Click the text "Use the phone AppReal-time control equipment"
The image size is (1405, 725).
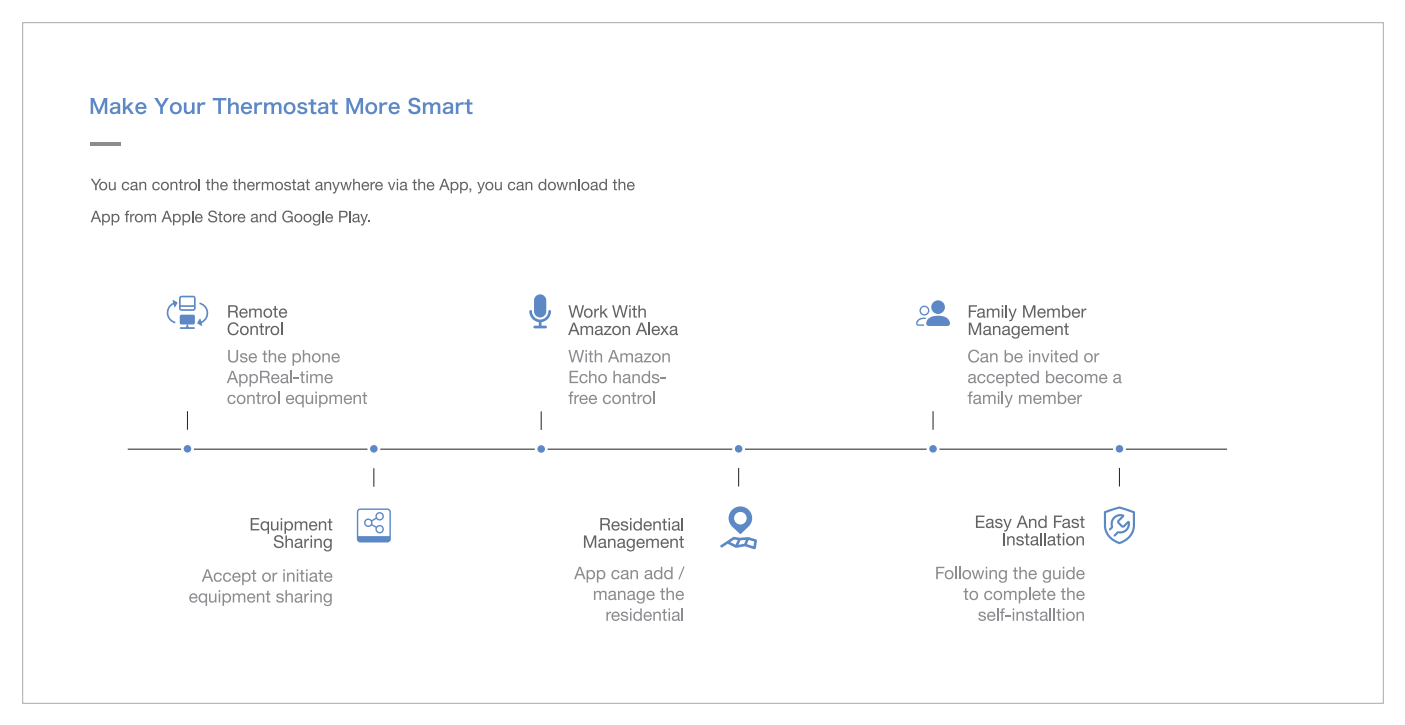[297, 377]
